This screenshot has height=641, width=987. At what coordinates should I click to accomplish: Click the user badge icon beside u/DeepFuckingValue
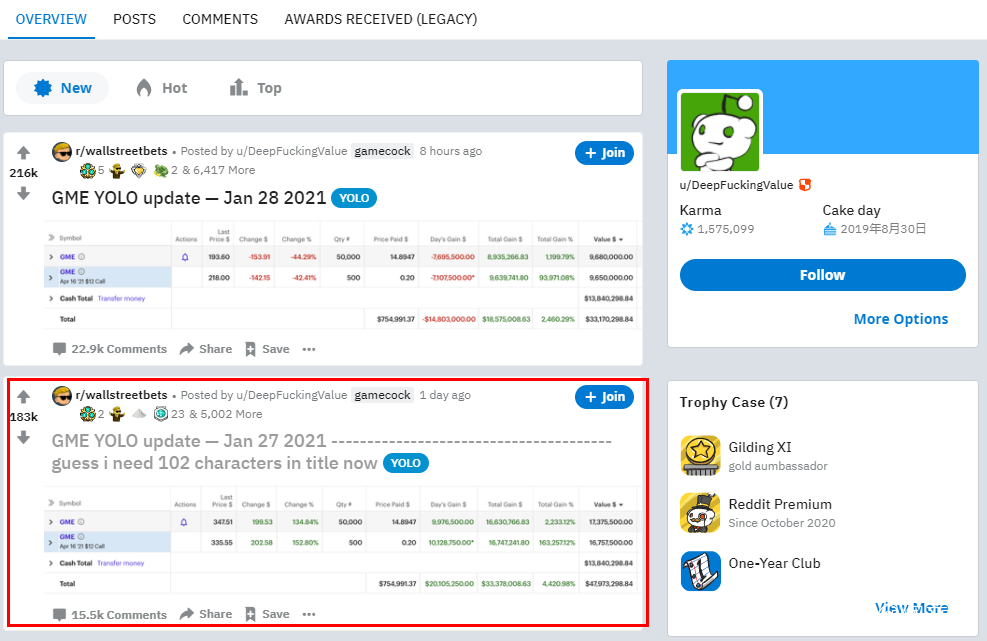tap(804, 184)
